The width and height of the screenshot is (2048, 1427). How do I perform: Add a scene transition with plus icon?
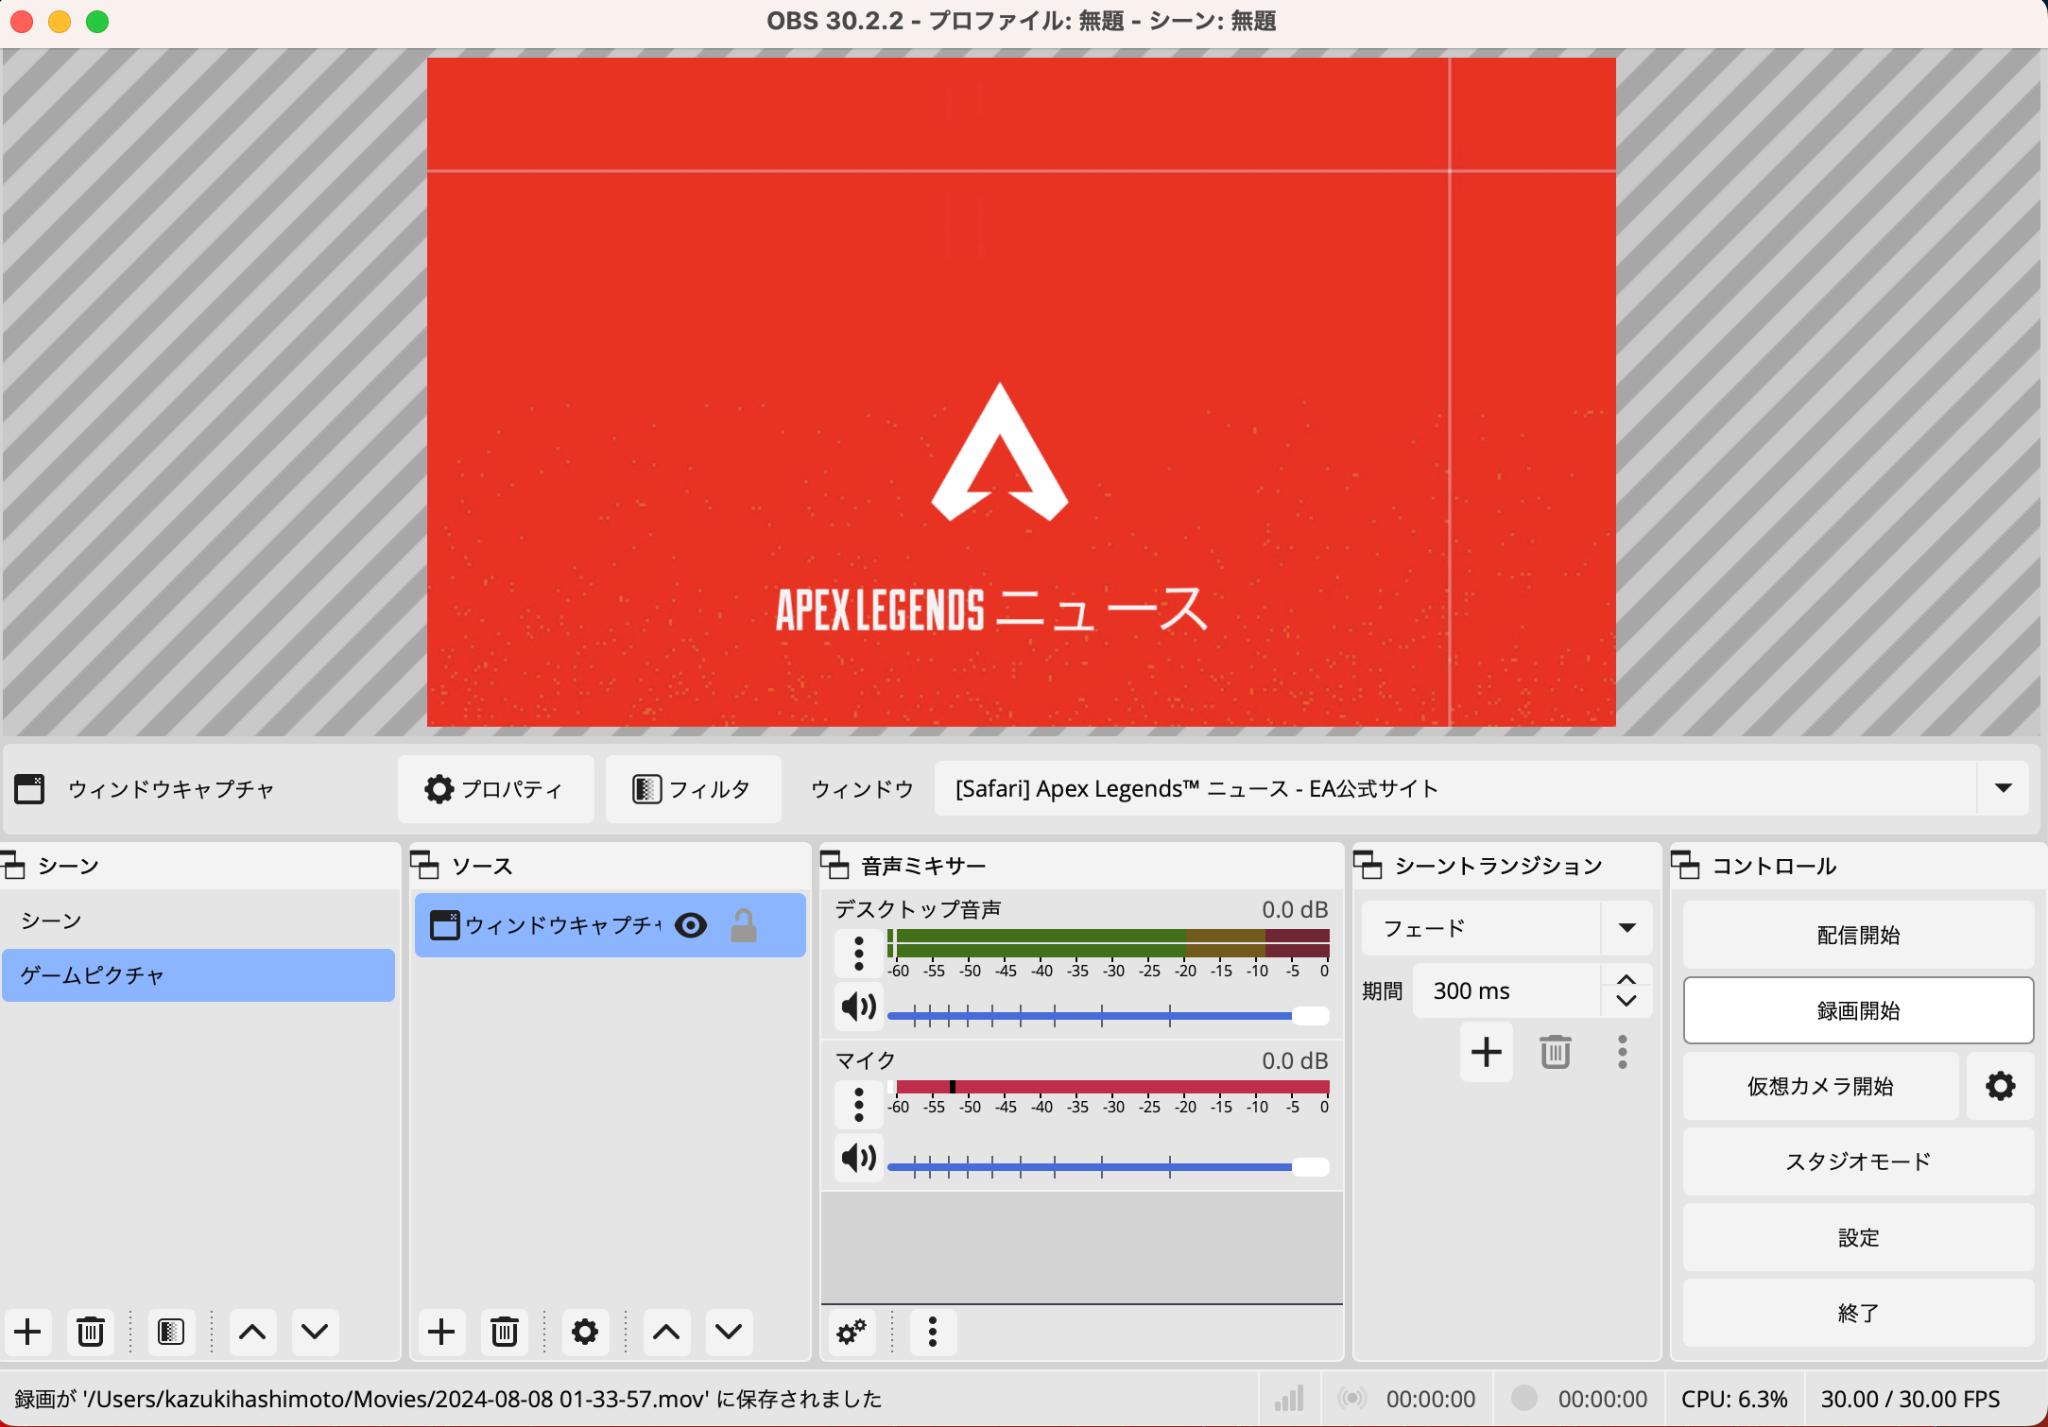tap(1486, 1052)
